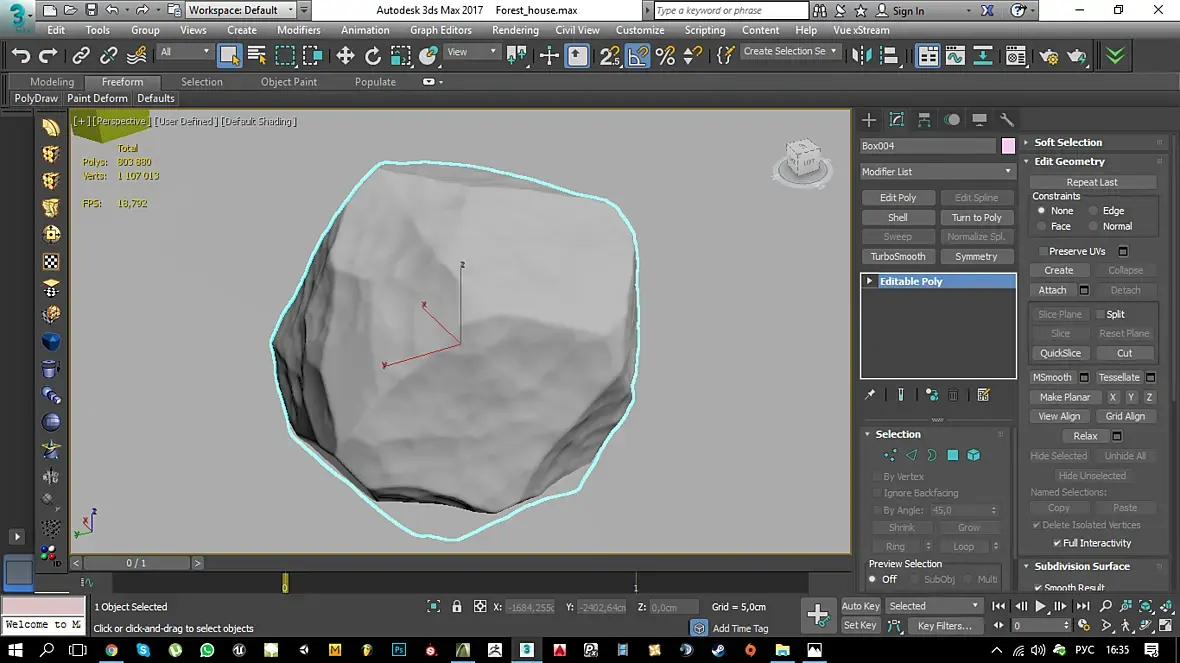The image size is (1180, 663).
Task: Open the Render Setup teapot icon
Action: (1048, 56)
